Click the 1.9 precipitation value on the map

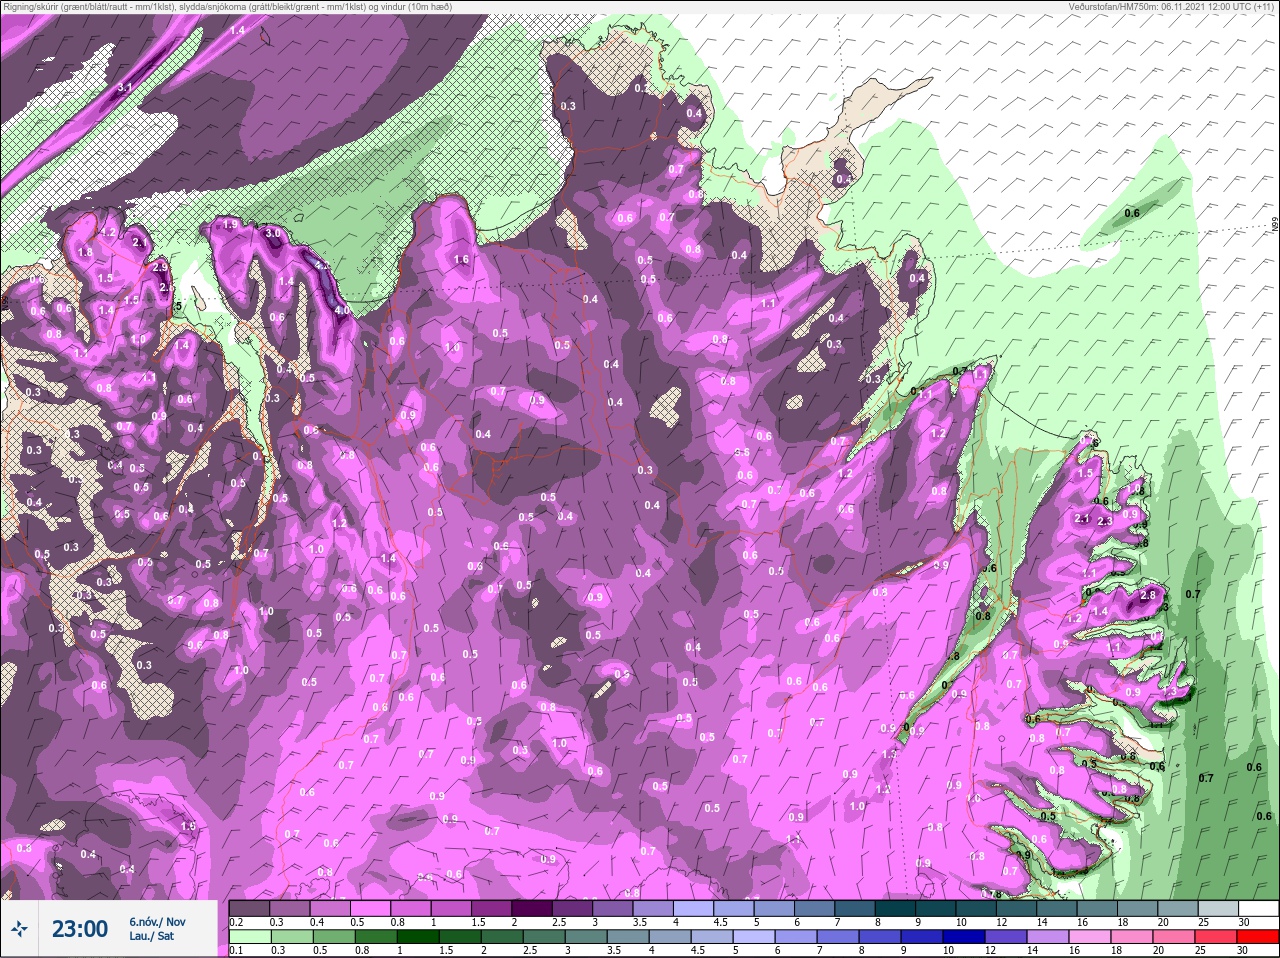coord(230,225)
